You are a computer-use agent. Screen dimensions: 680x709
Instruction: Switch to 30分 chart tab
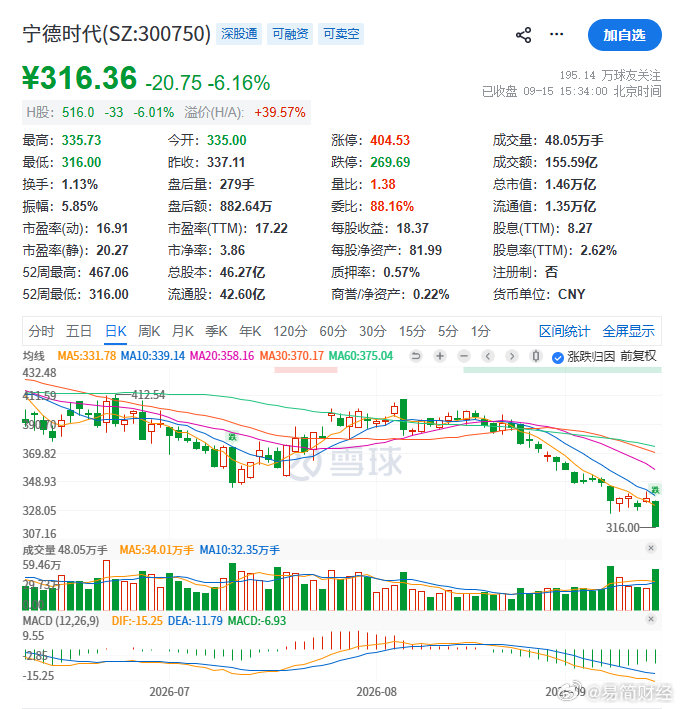point(373,331)
